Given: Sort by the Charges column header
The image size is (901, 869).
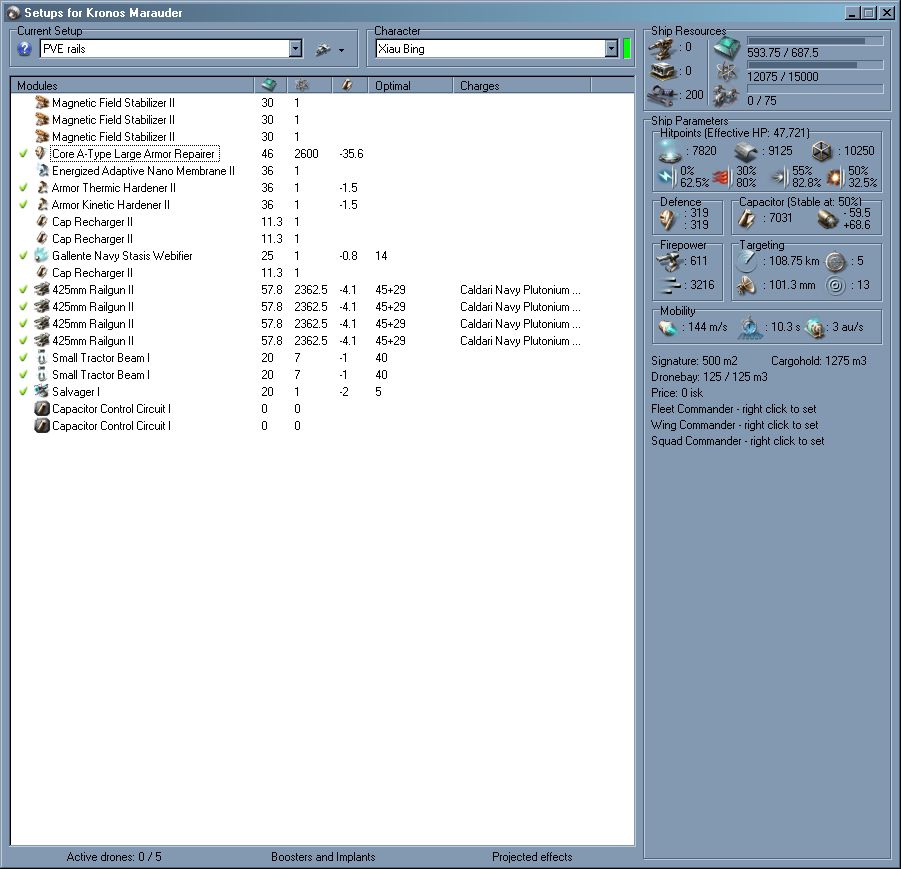Looking at the screenshot, I should pyautogui.click(x=522, y=86).
